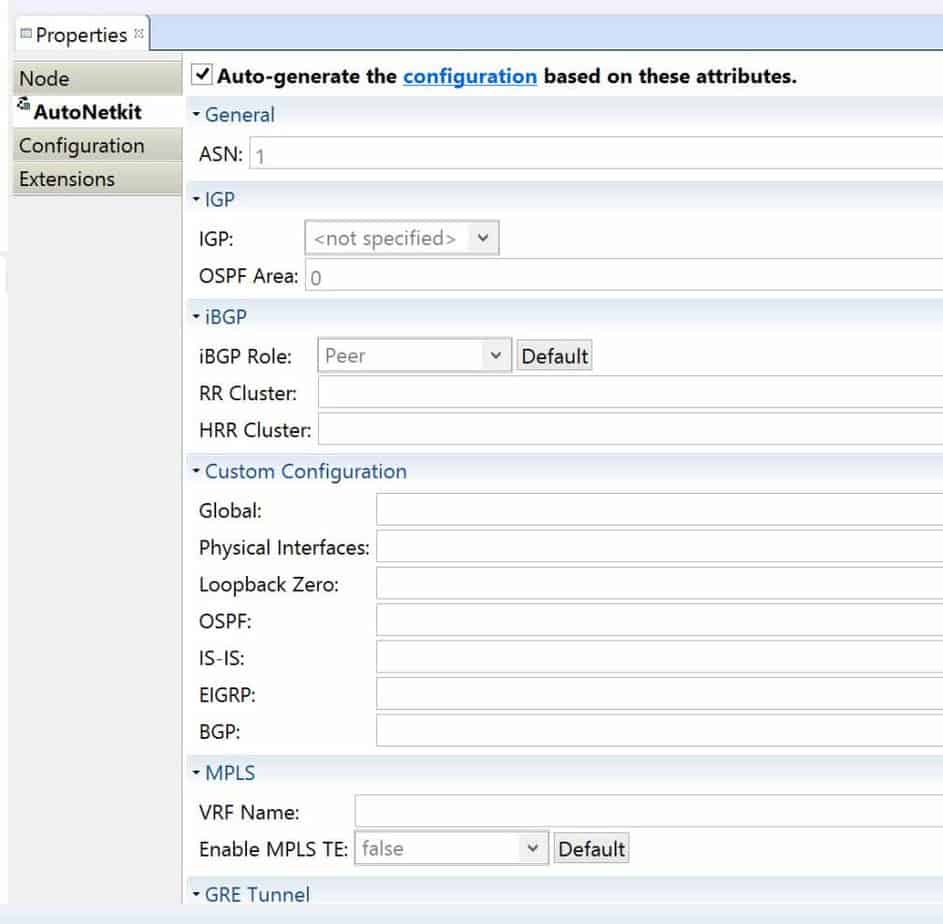943x924 pixels.
Task: Collapse the IGP section
Action: 196,199
